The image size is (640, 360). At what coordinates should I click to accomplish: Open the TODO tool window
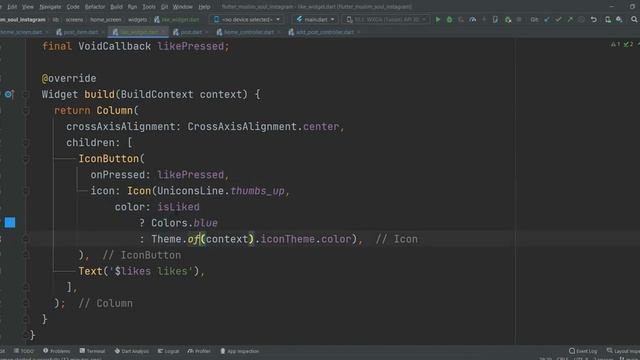[x=24, y=351]
